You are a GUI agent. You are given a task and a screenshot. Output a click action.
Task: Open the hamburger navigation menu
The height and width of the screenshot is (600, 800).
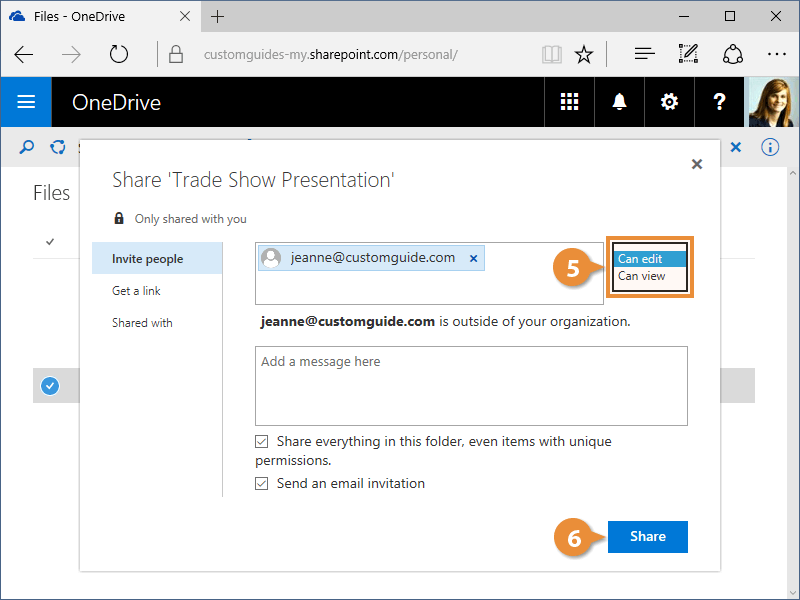pyautogui.click(x=26, y=102)
